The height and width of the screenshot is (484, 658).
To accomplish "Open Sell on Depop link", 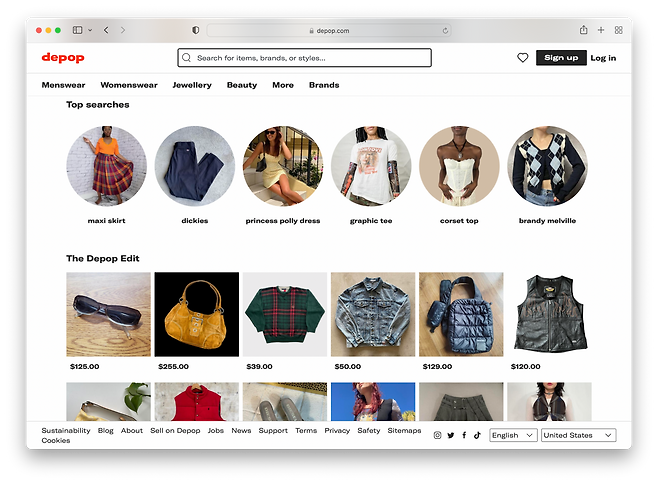I will click(x=175, y=430).
